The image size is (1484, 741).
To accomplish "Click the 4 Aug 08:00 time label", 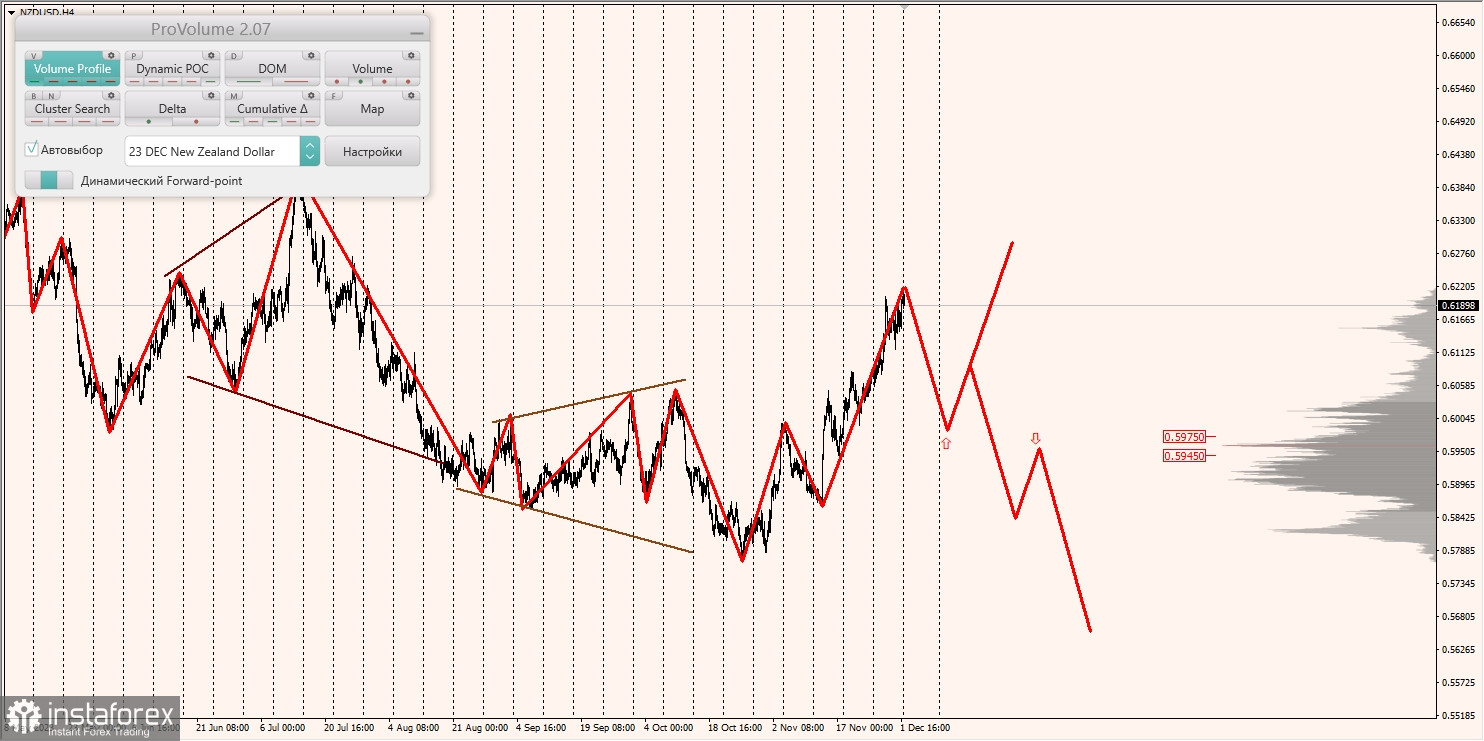I will pyautogui.click(x=412, y=728).
